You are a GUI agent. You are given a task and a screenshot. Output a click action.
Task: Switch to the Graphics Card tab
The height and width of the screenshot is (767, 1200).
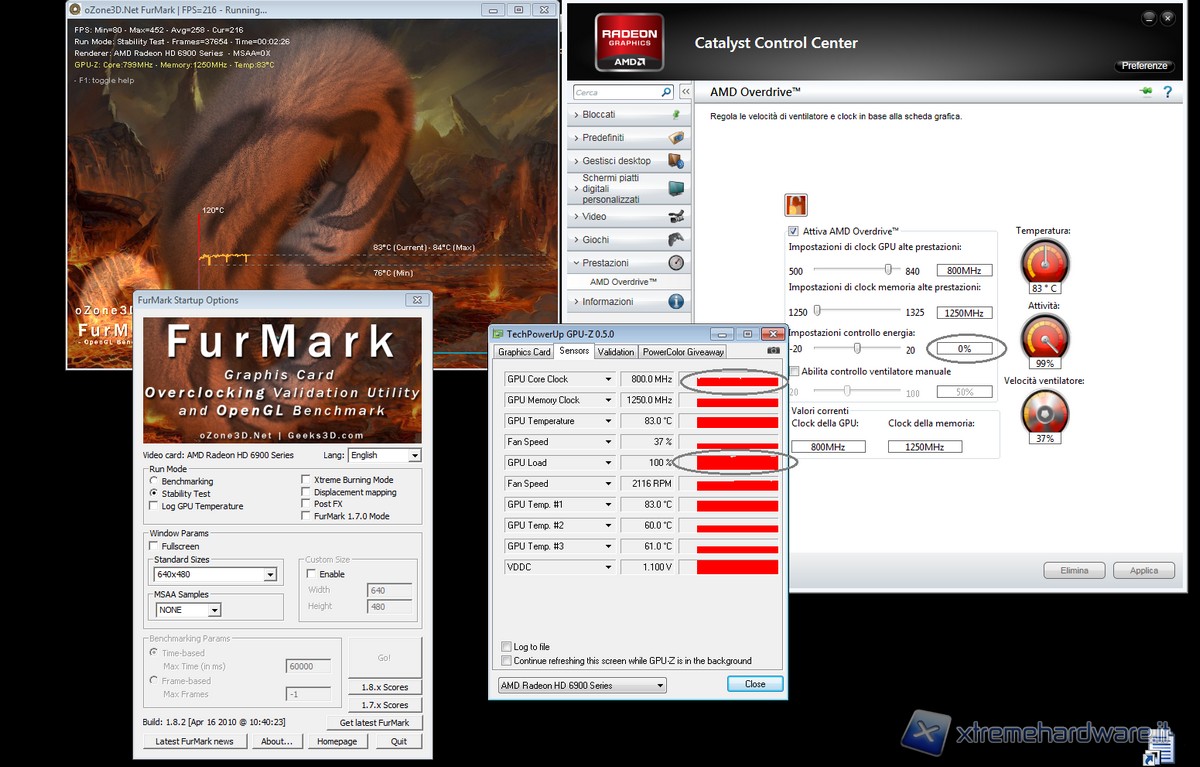pos(525,352)
